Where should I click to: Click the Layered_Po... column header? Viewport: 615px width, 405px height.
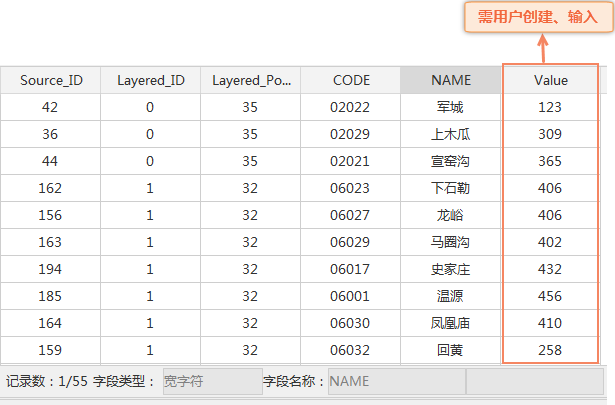click(250, 80)
